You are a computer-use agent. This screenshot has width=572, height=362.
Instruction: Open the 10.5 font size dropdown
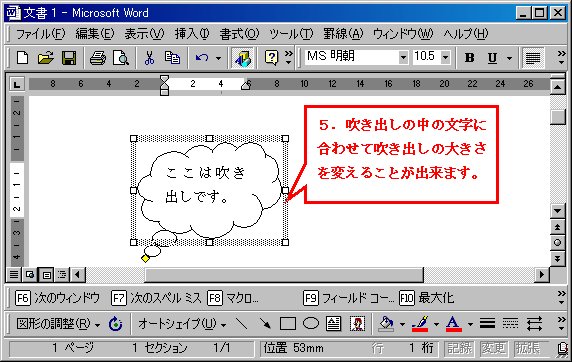pyautogui.click(x=445, y=57)
